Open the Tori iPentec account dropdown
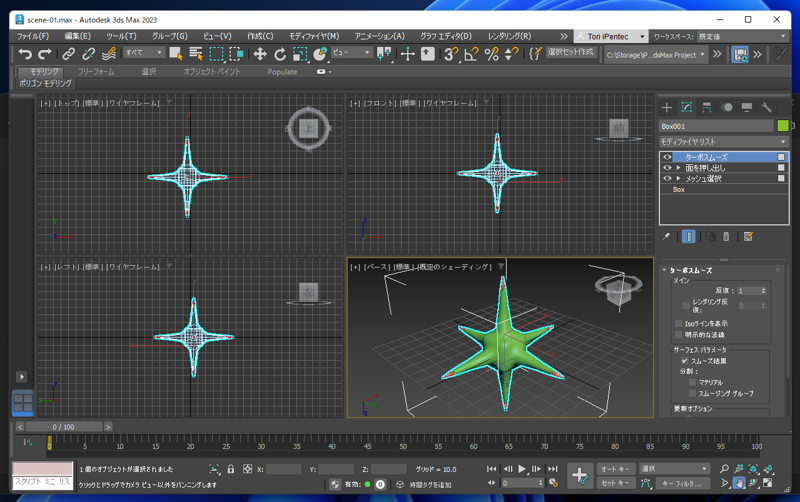The height and width of the screenshot is (502, 800). point(611,36)
